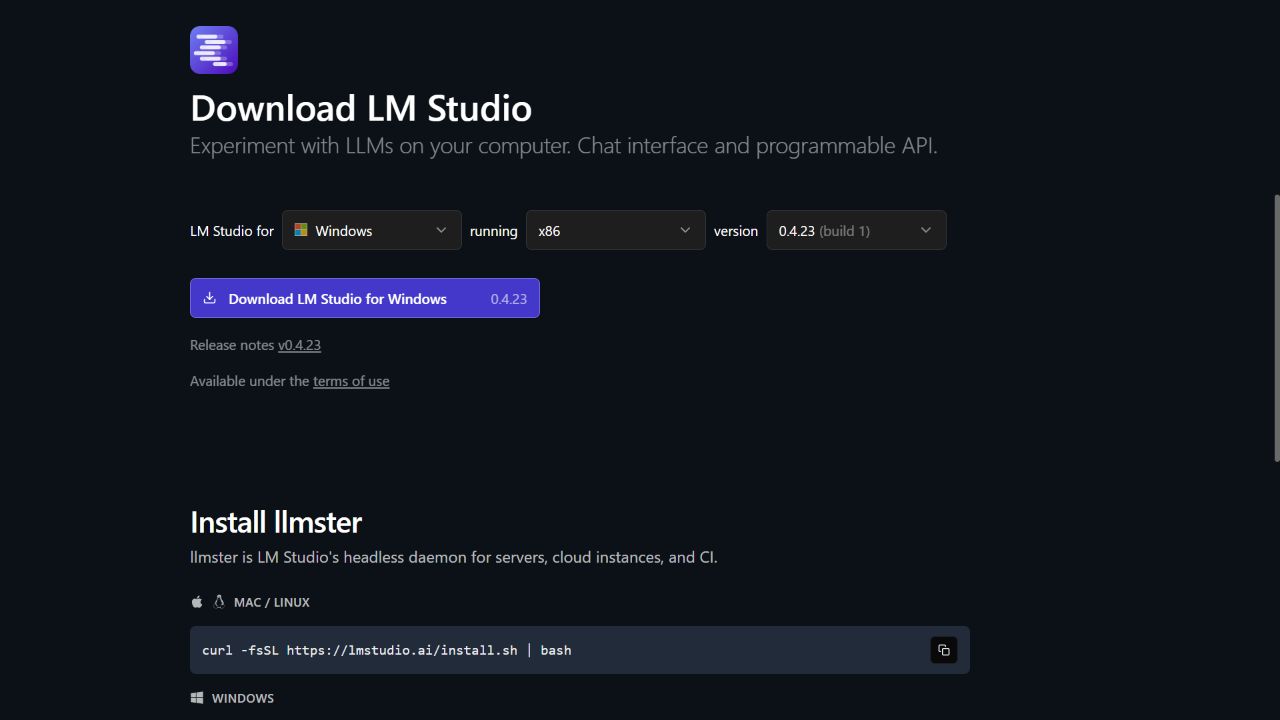The image size is (1280, 720).
Task: Click the LM Studio logo icon
Action: click(214, 50)
